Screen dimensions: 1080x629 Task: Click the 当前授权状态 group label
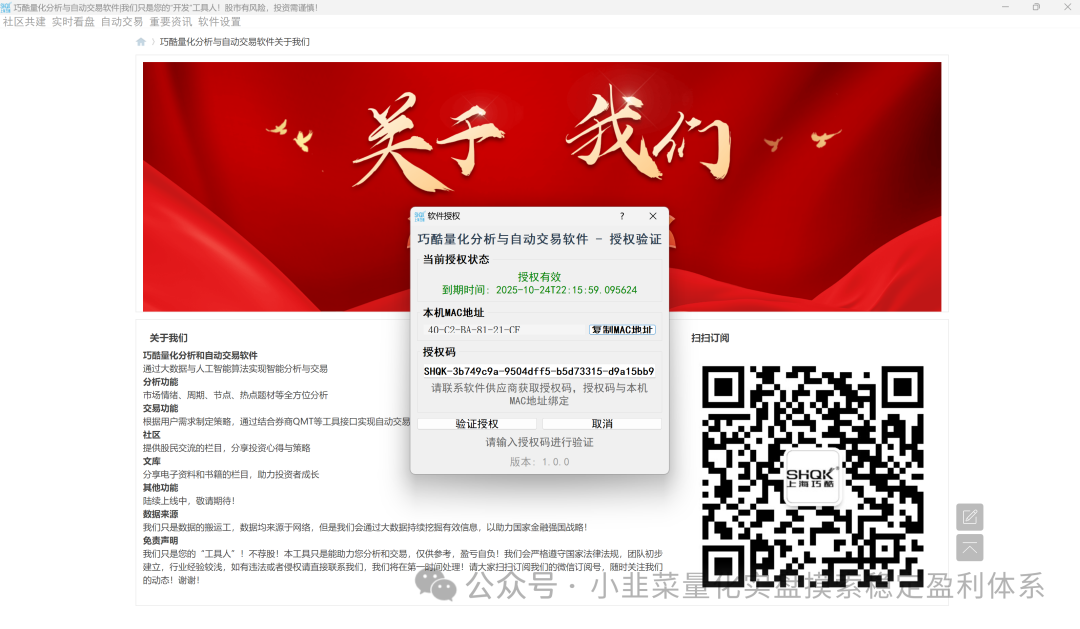pyautogui.click(x=456, y=260)
